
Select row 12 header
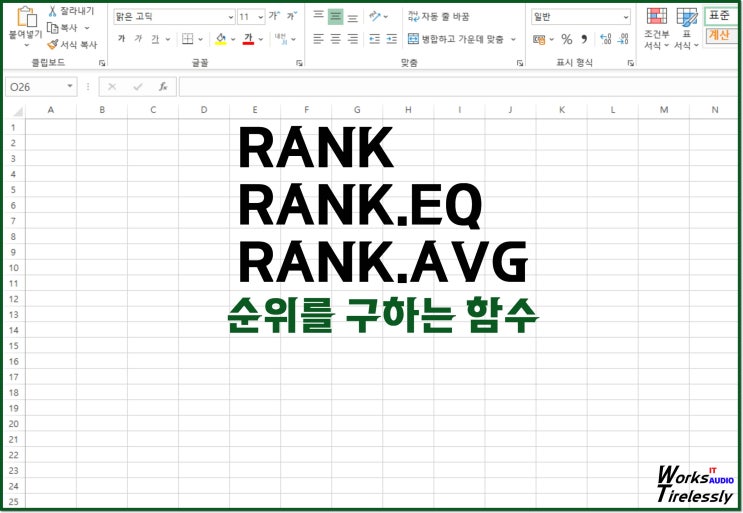[x=14, y=299]
